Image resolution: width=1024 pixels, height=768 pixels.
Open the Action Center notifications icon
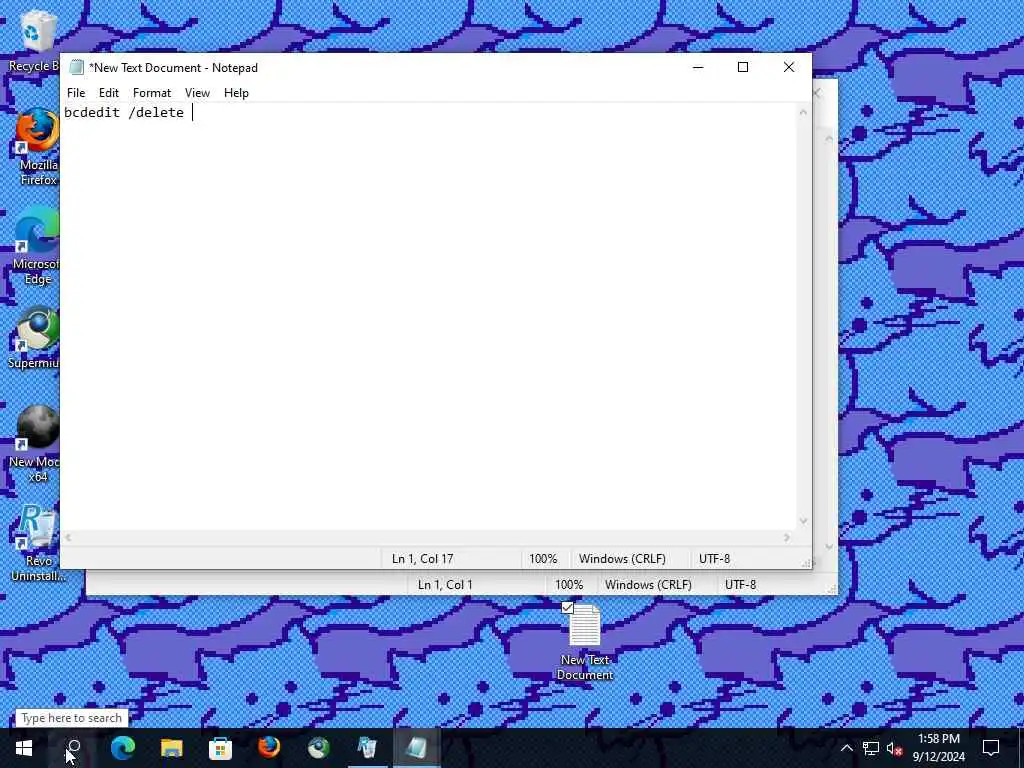(991, 748)
